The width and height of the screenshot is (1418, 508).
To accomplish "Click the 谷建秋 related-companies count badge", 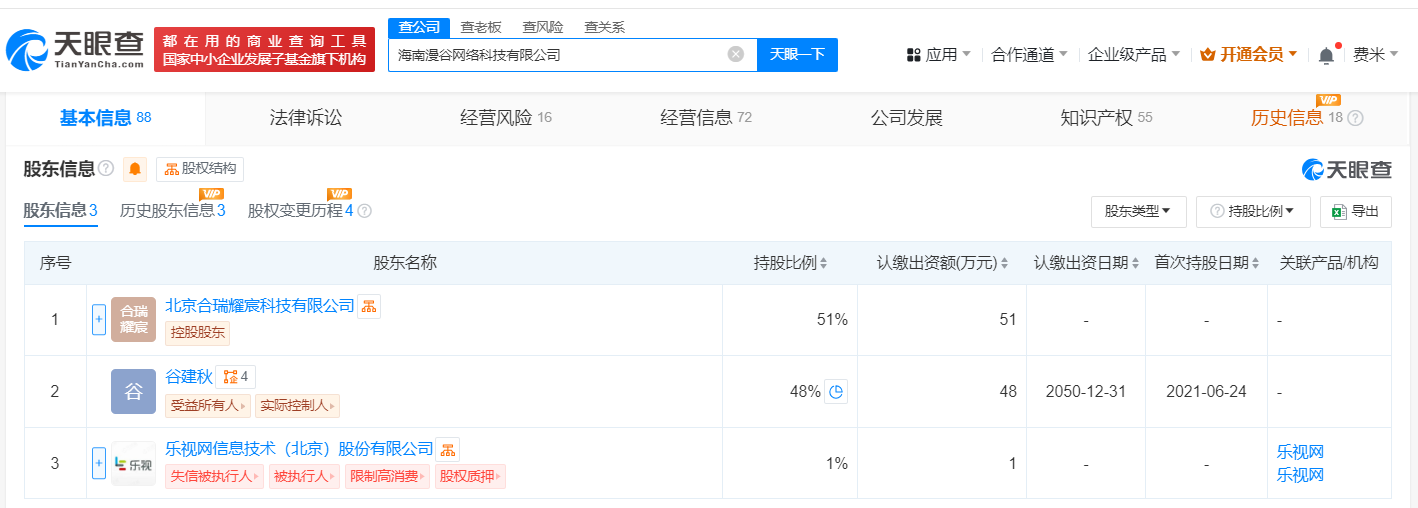I will click(236, 377).
